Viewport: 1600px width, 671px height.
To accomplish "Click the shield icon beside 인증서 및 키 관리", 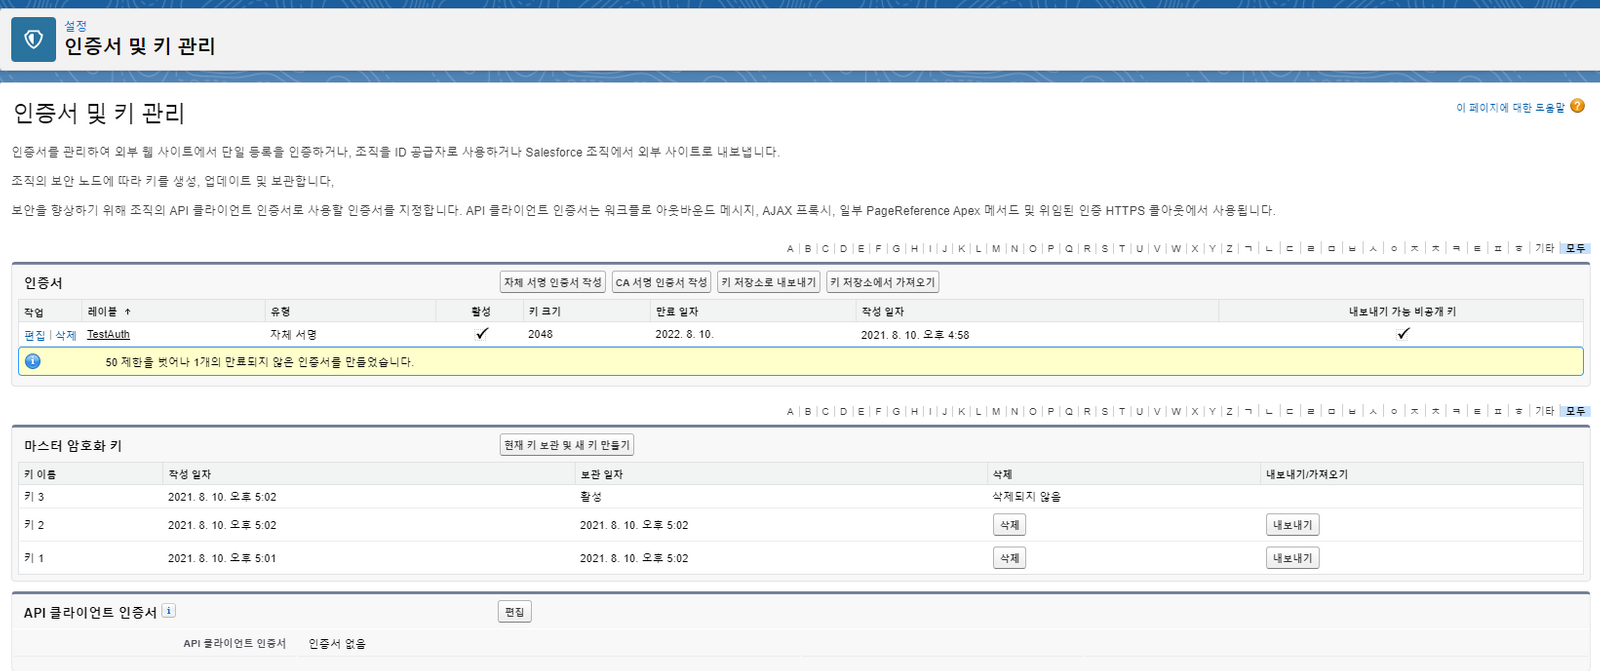I will point(33,39).
